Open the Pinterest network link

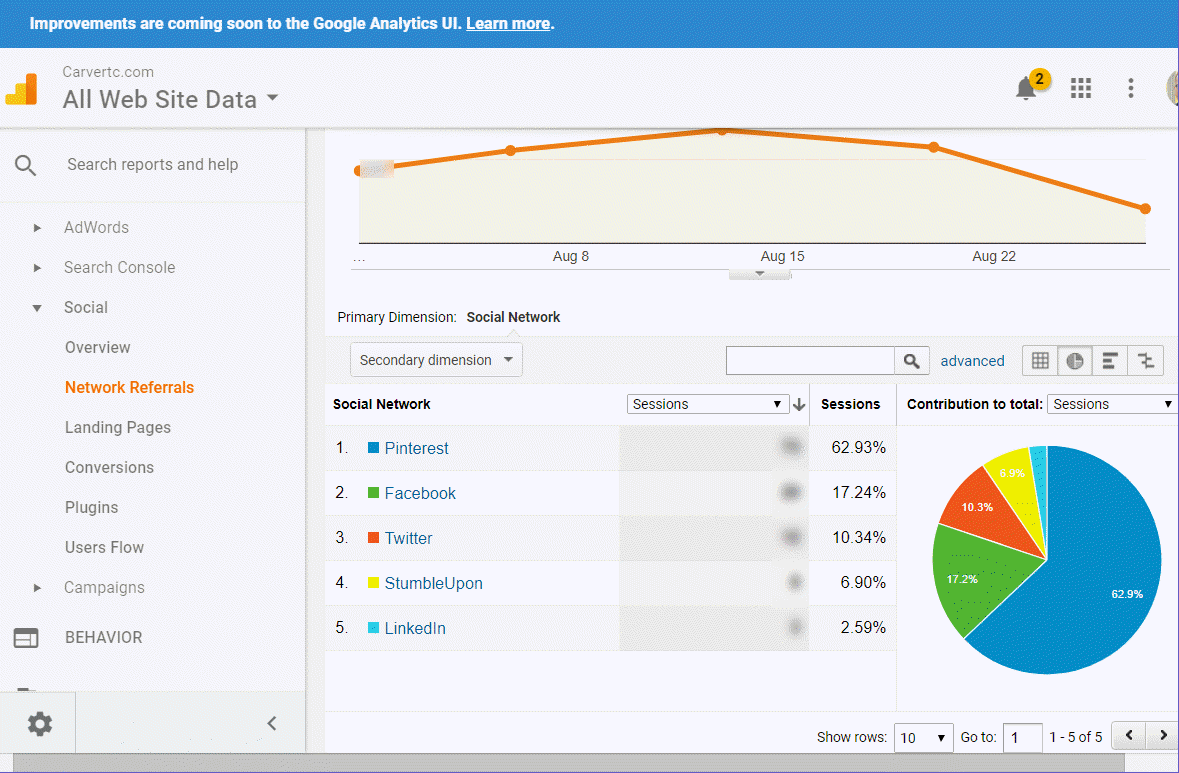coord(417,448)
